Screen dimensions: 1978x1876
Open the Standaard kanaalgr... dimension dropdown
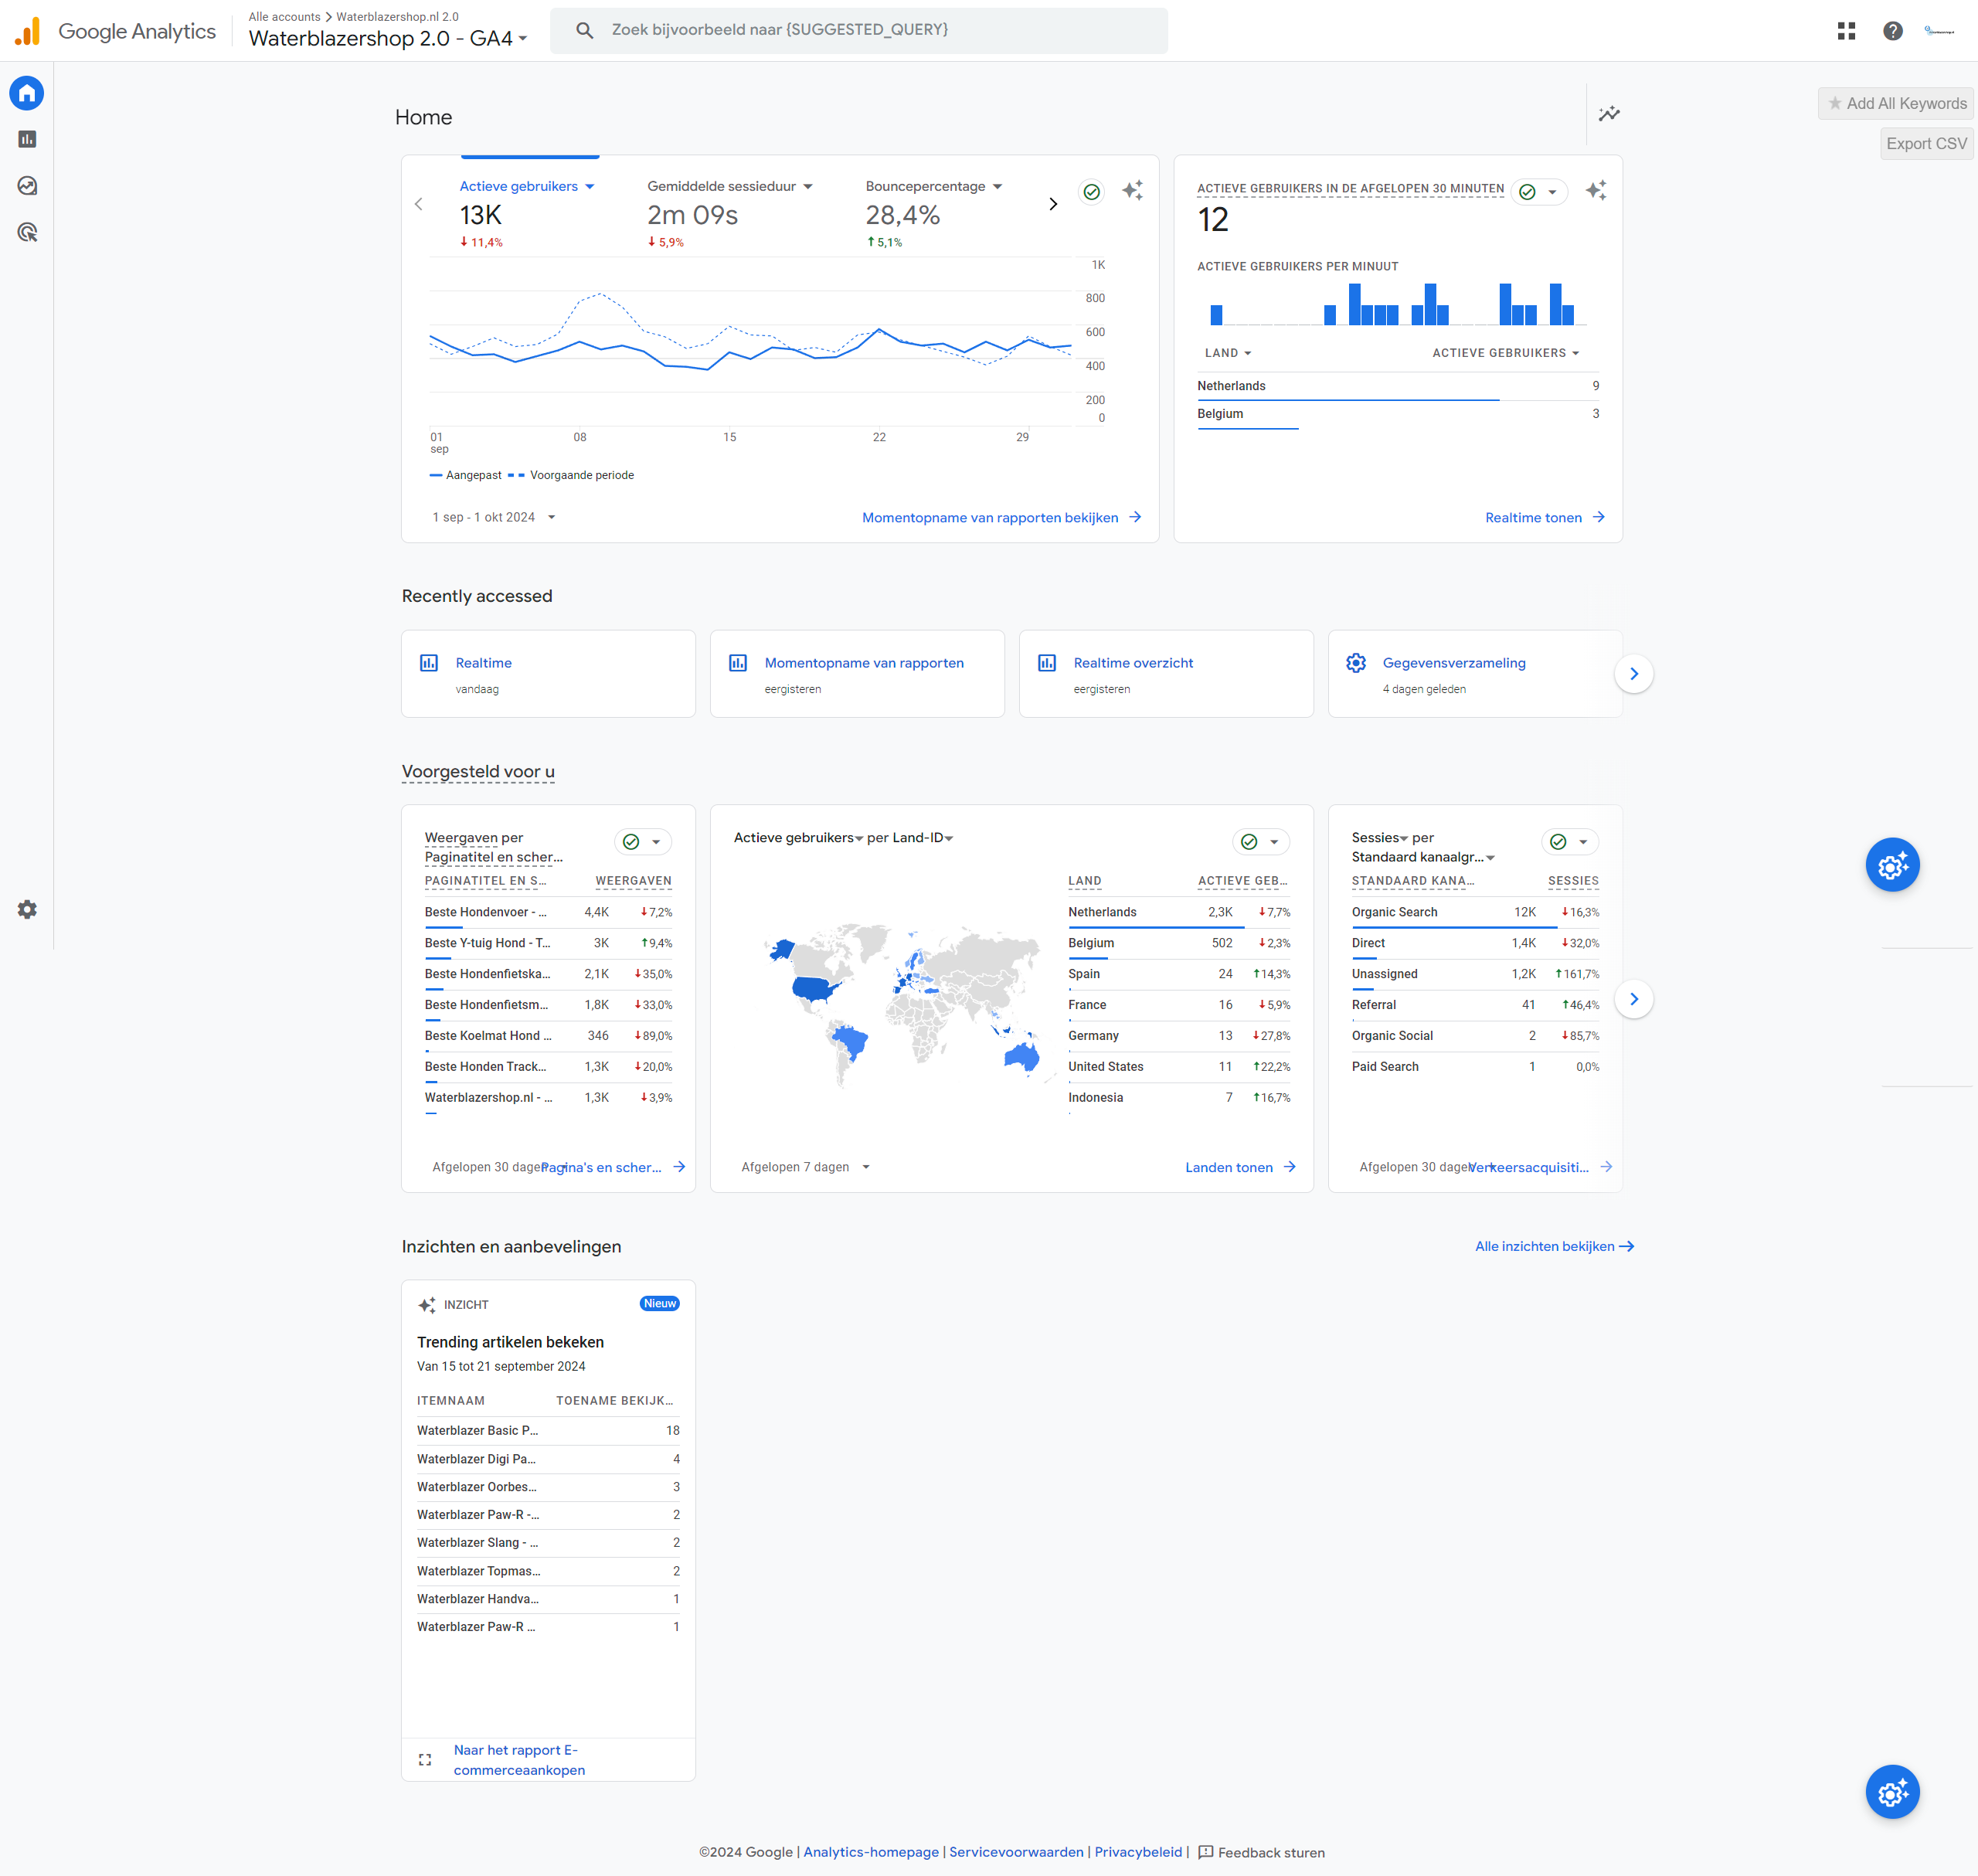coord(1423,857)
